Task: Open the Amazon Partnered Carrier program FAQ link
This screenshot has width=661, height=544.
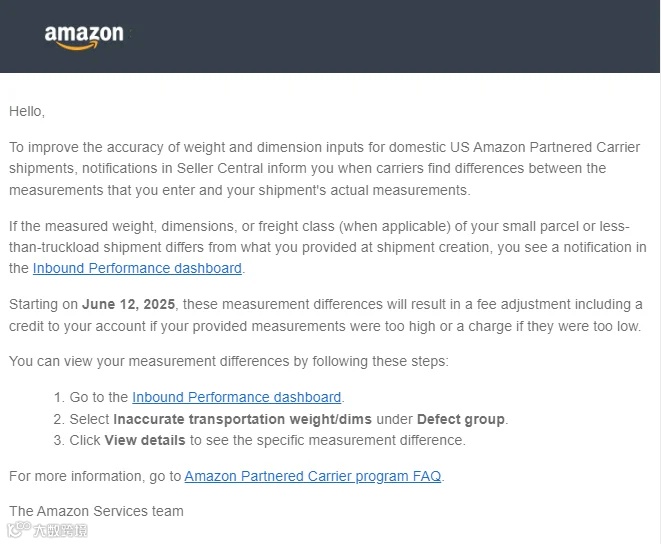Action: coord(313,476)
